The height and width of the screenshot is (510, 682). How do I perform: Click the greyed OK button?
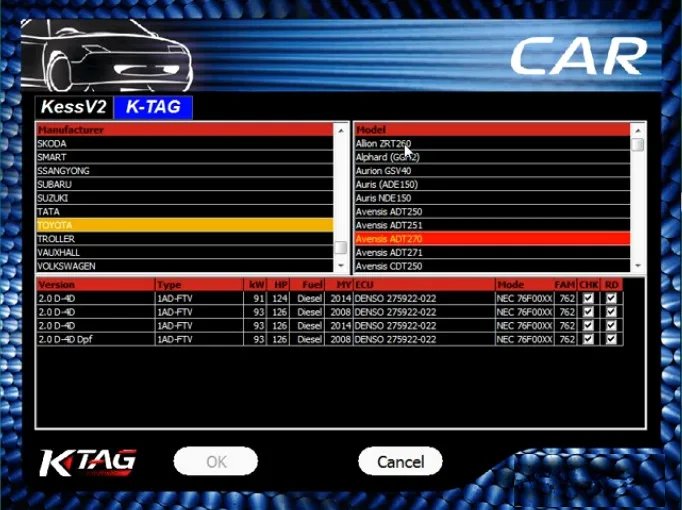(x=216, y=461)
